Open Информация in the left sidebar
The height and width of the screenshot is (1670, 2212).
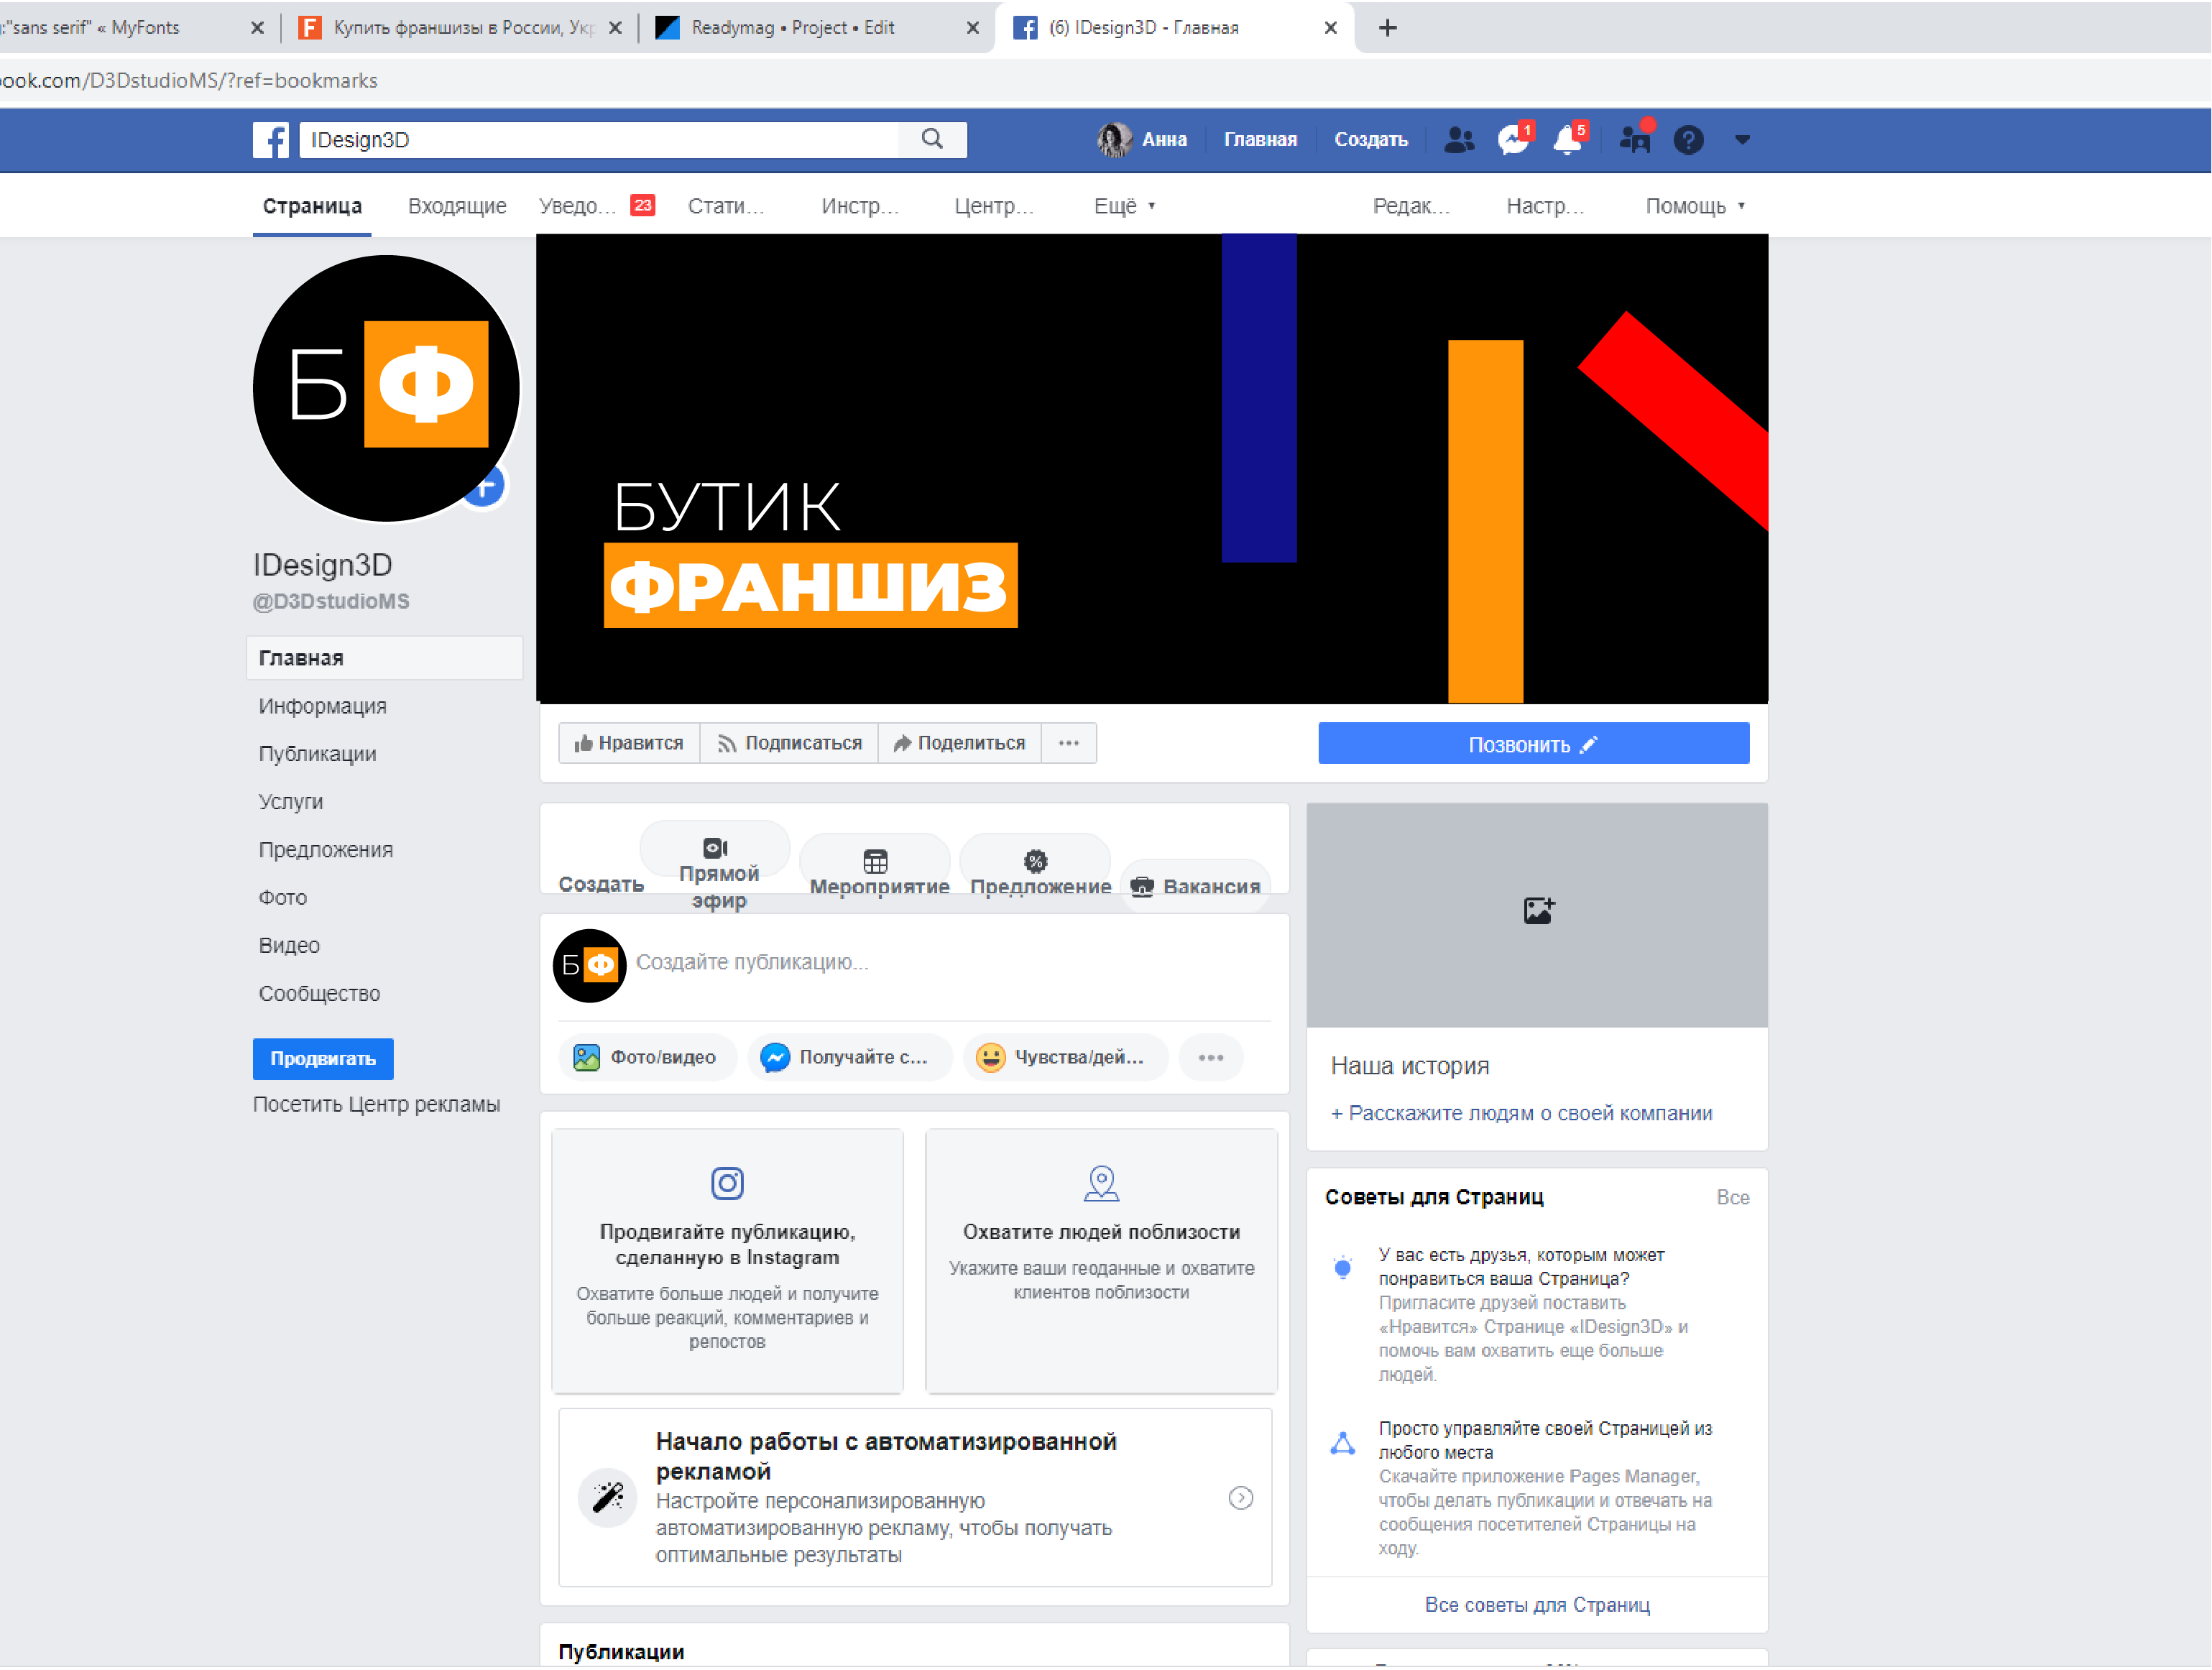point(322,706)
